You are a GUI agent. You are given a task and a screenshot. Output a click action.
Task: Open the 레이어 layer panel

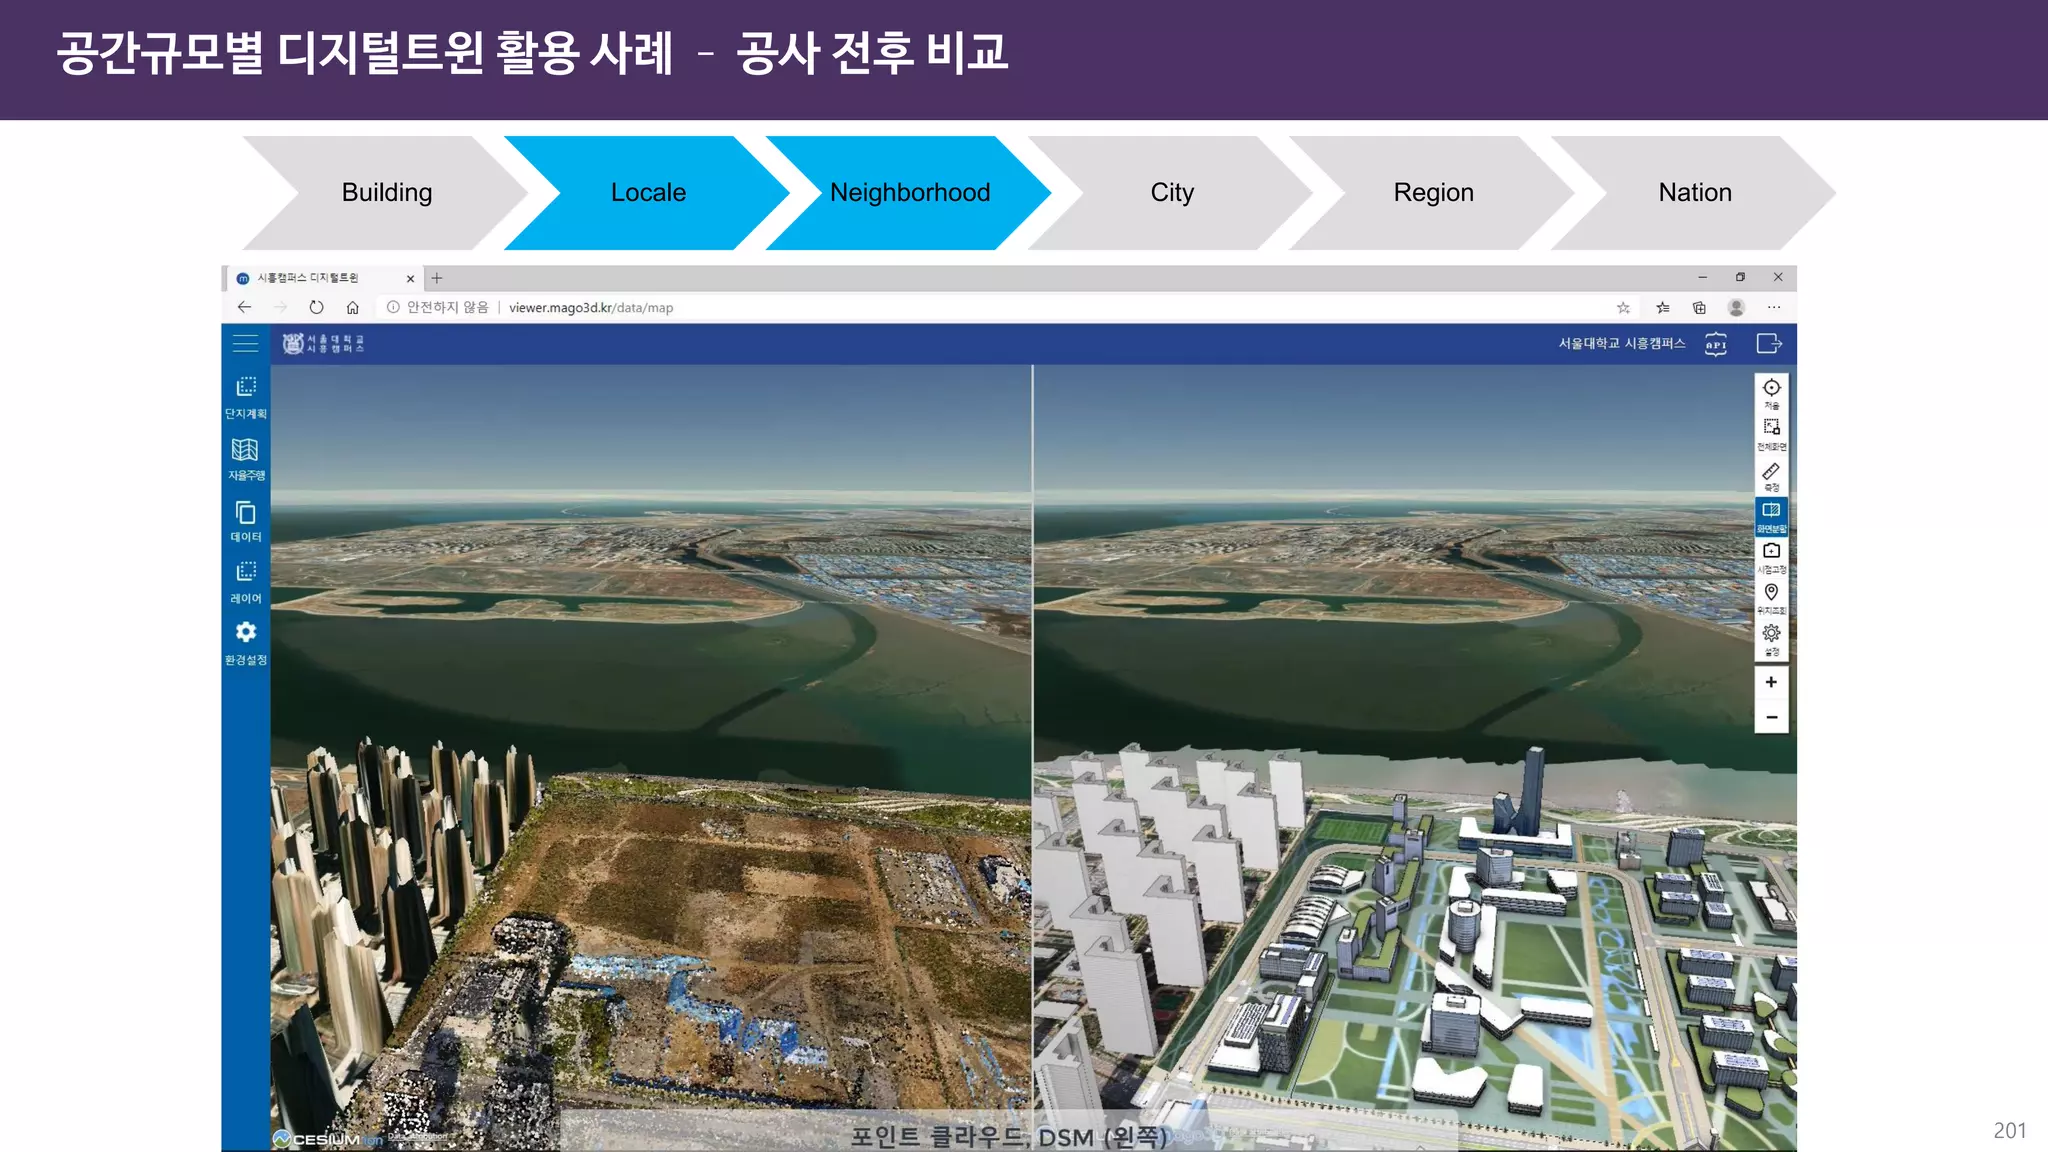(246, 582)
